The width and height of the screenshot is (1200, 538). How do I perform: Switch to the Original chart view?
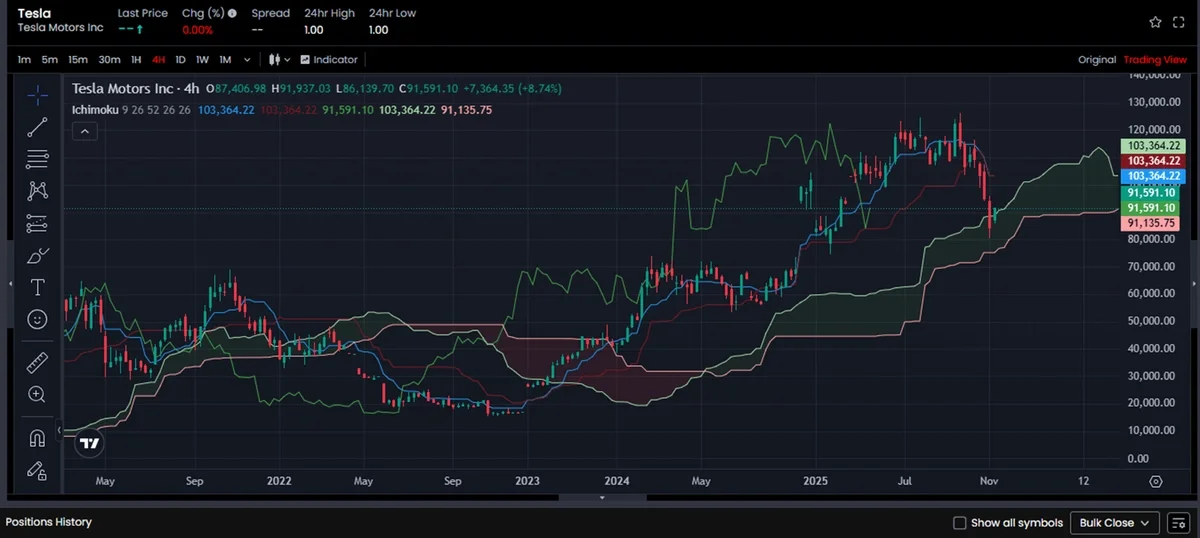(1096, 60)
